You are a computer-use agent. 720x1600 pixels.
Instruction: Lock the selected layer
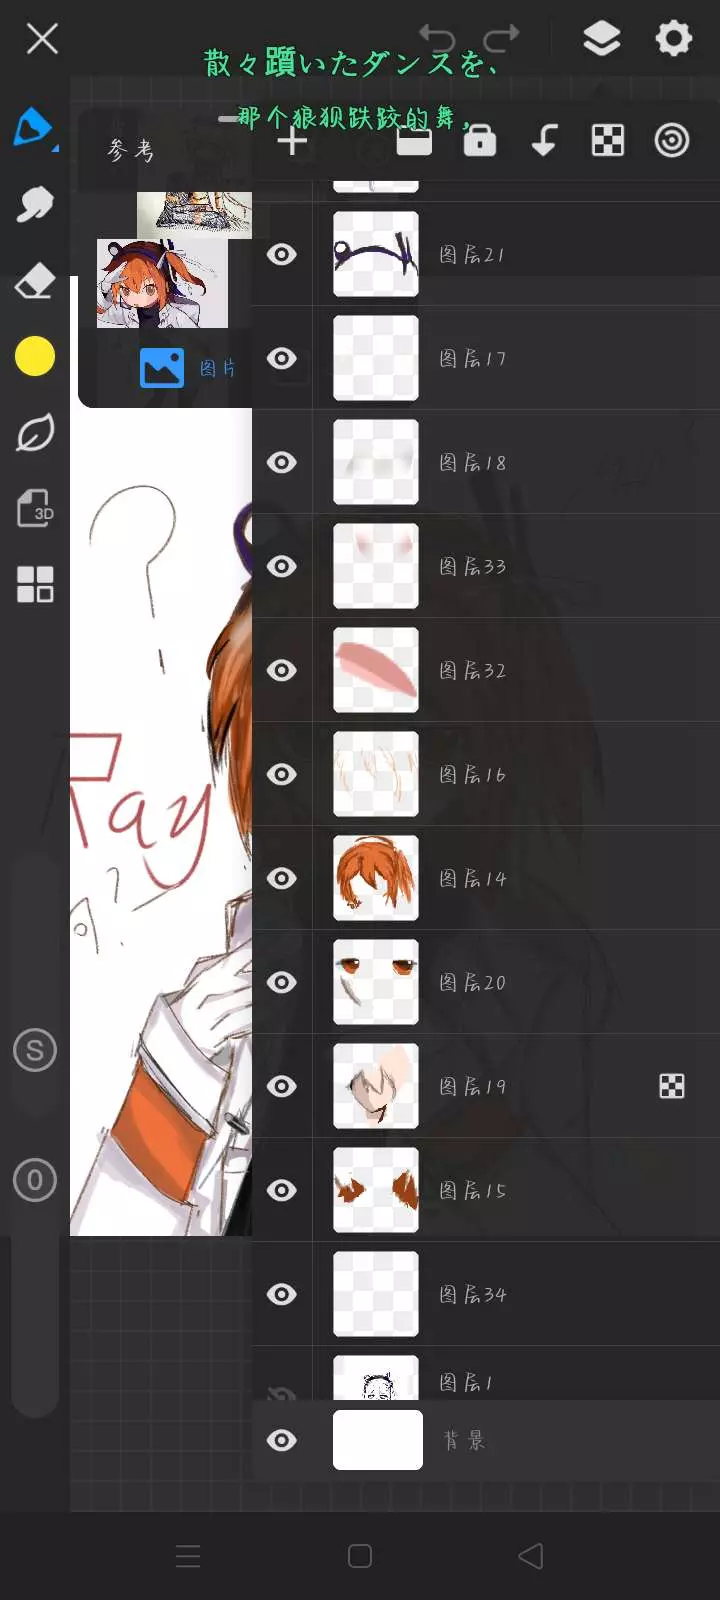tap(480, 140)
